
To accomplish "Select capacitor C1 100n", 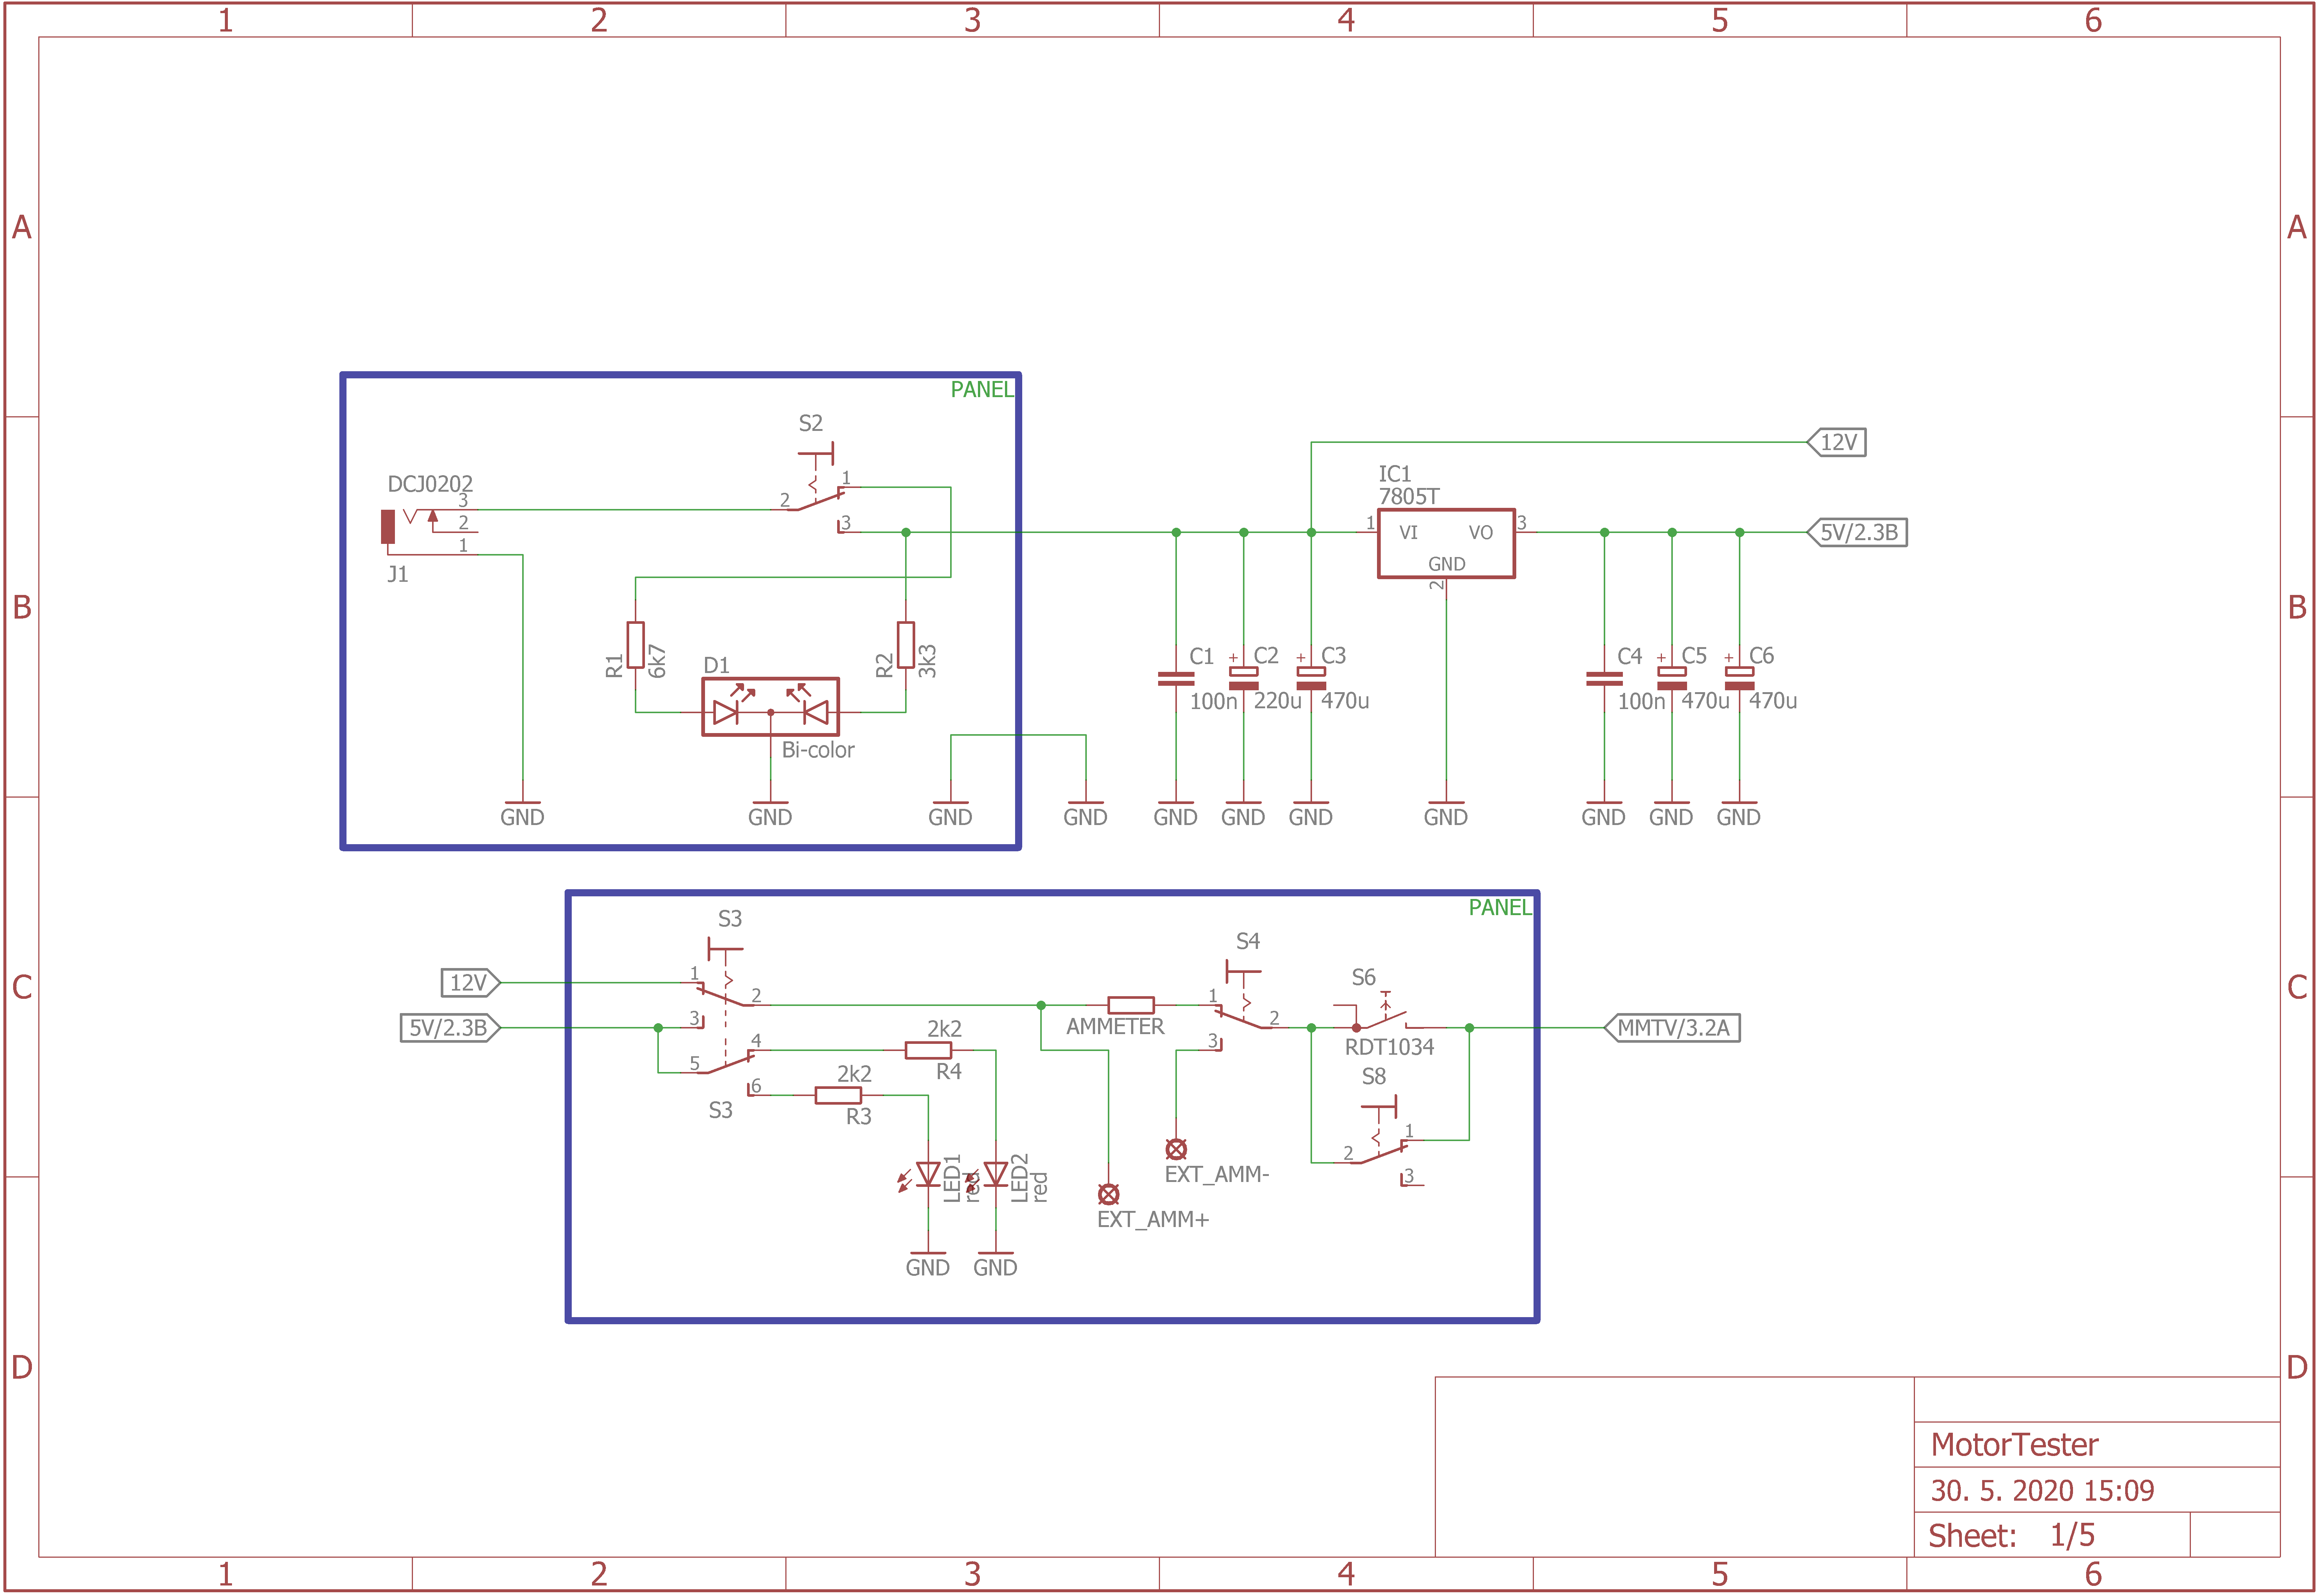I will [x=1176, y=679].
